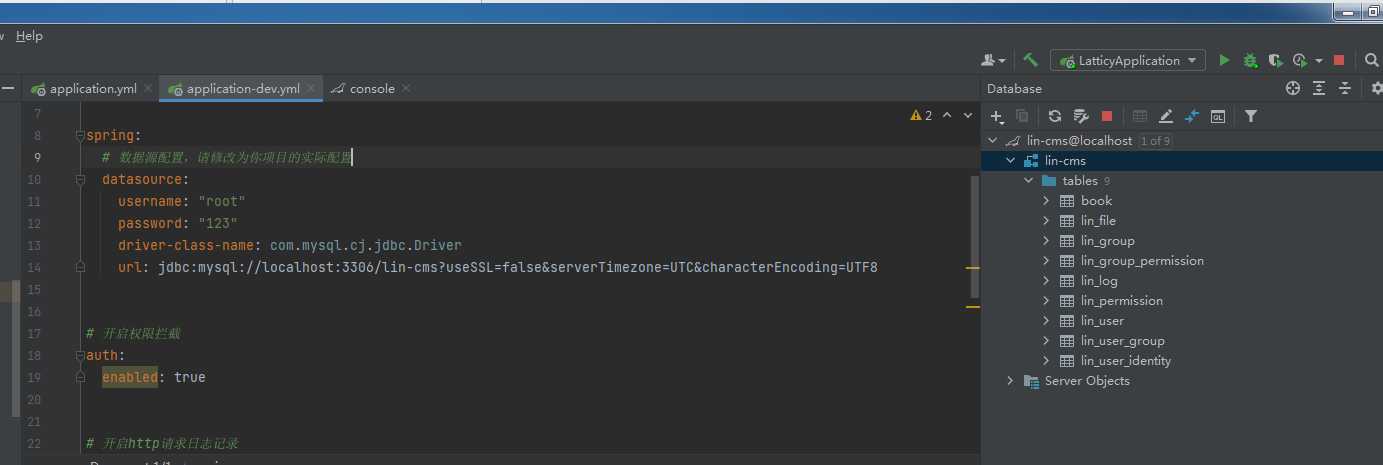The width and height of the screenshot is (1383, 465).
Task: Click the username "root" value
Action: pos(222,201)
